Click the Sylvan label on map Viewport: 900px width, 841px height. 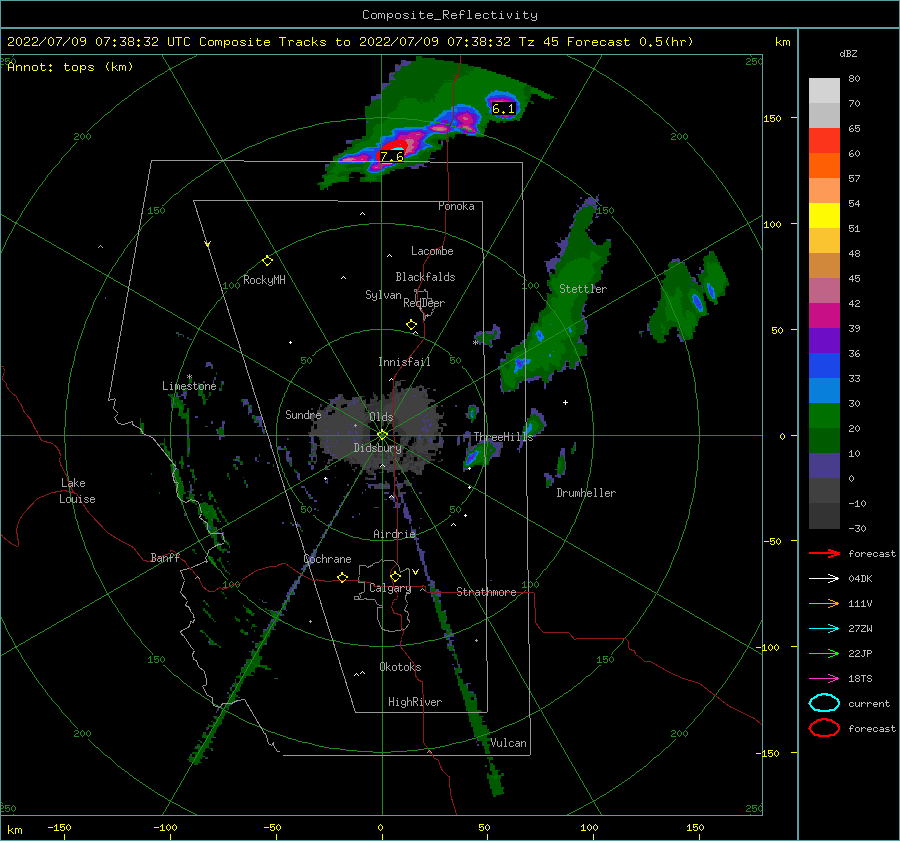(383, 295)
